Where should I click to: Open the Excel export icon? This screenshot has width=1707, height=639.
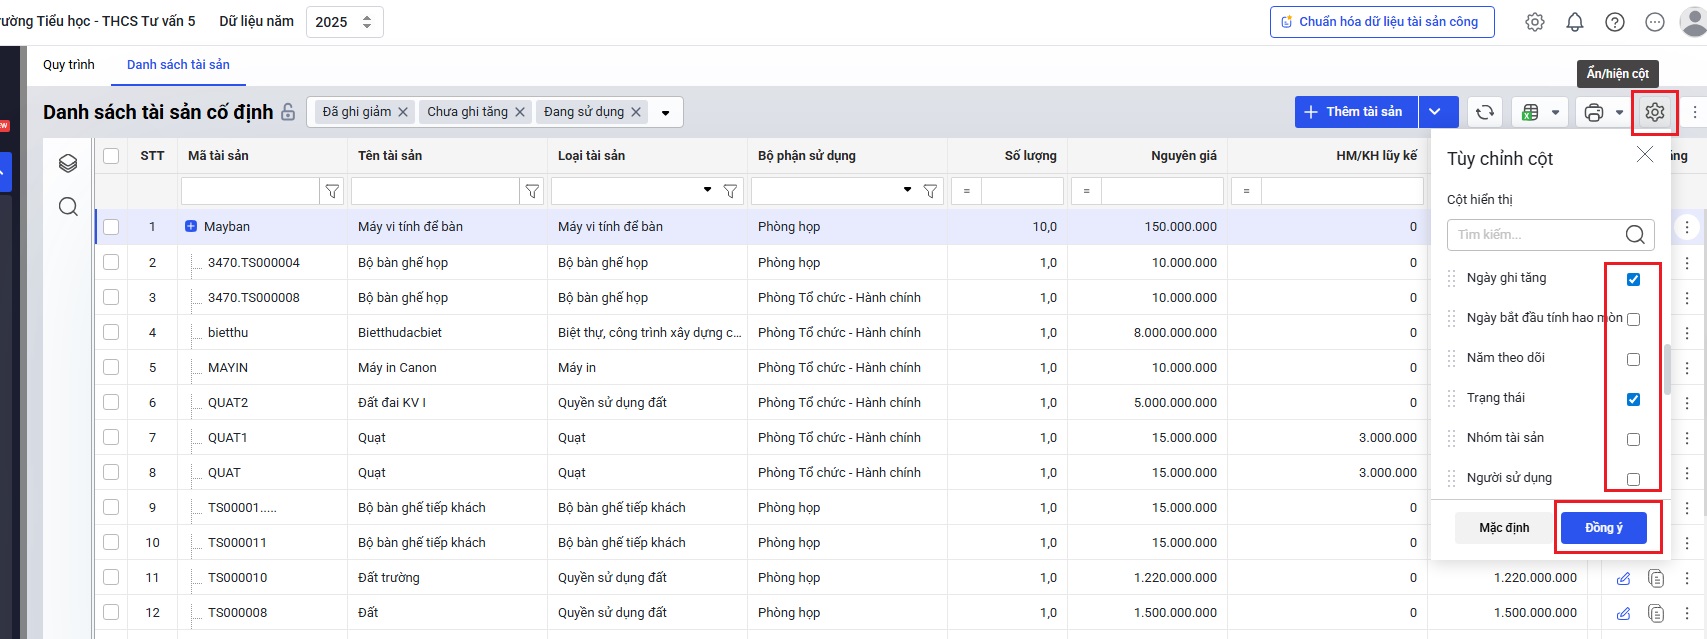[1530, 112]
